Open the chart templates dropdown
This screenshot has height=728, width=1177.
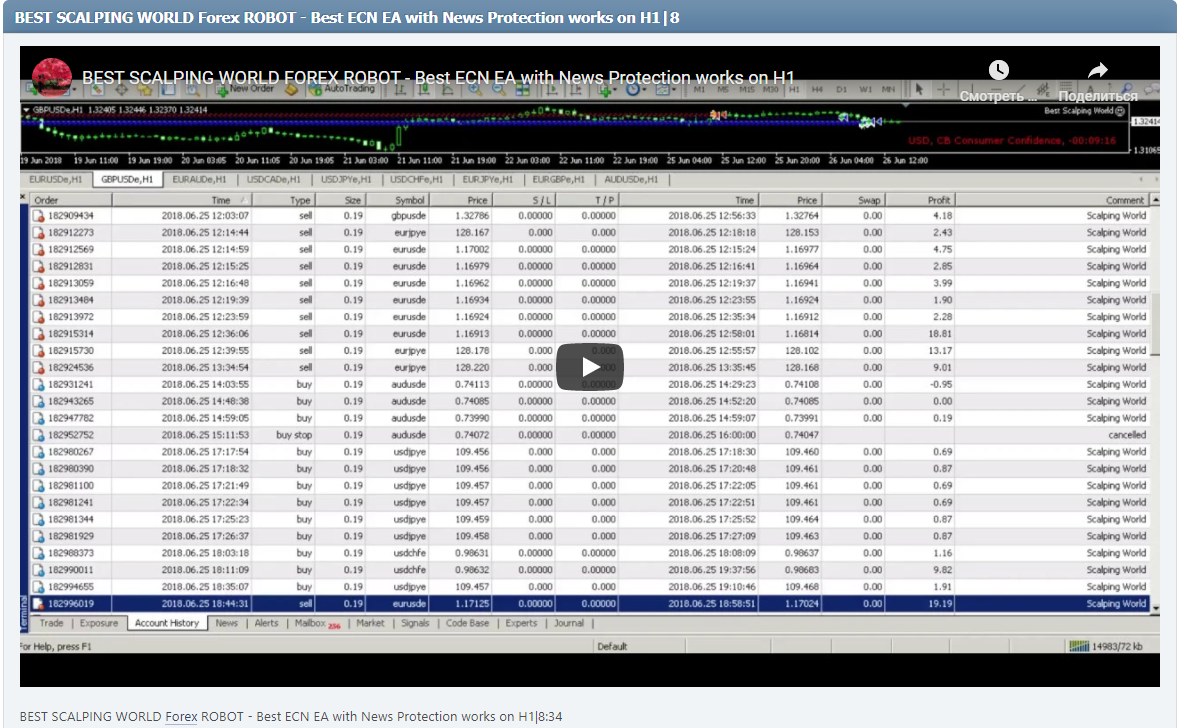pyautogui.click(x=665, y=90)
